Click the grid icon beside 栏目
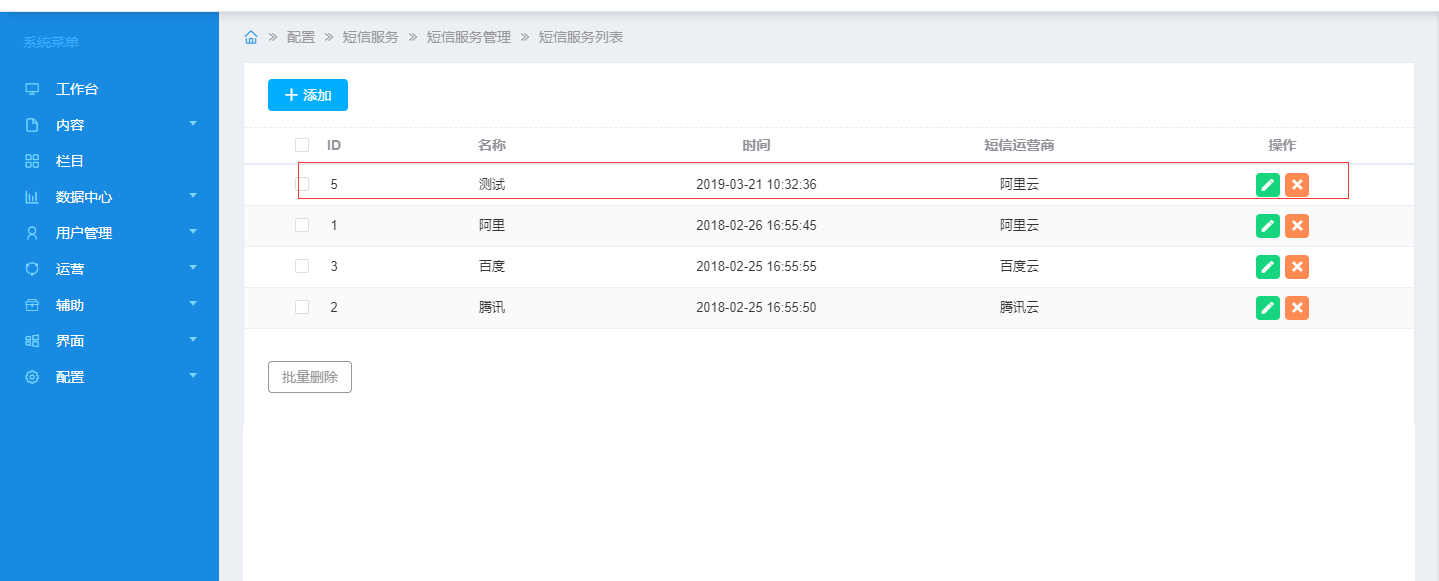1439x581 pixels. 32,161
